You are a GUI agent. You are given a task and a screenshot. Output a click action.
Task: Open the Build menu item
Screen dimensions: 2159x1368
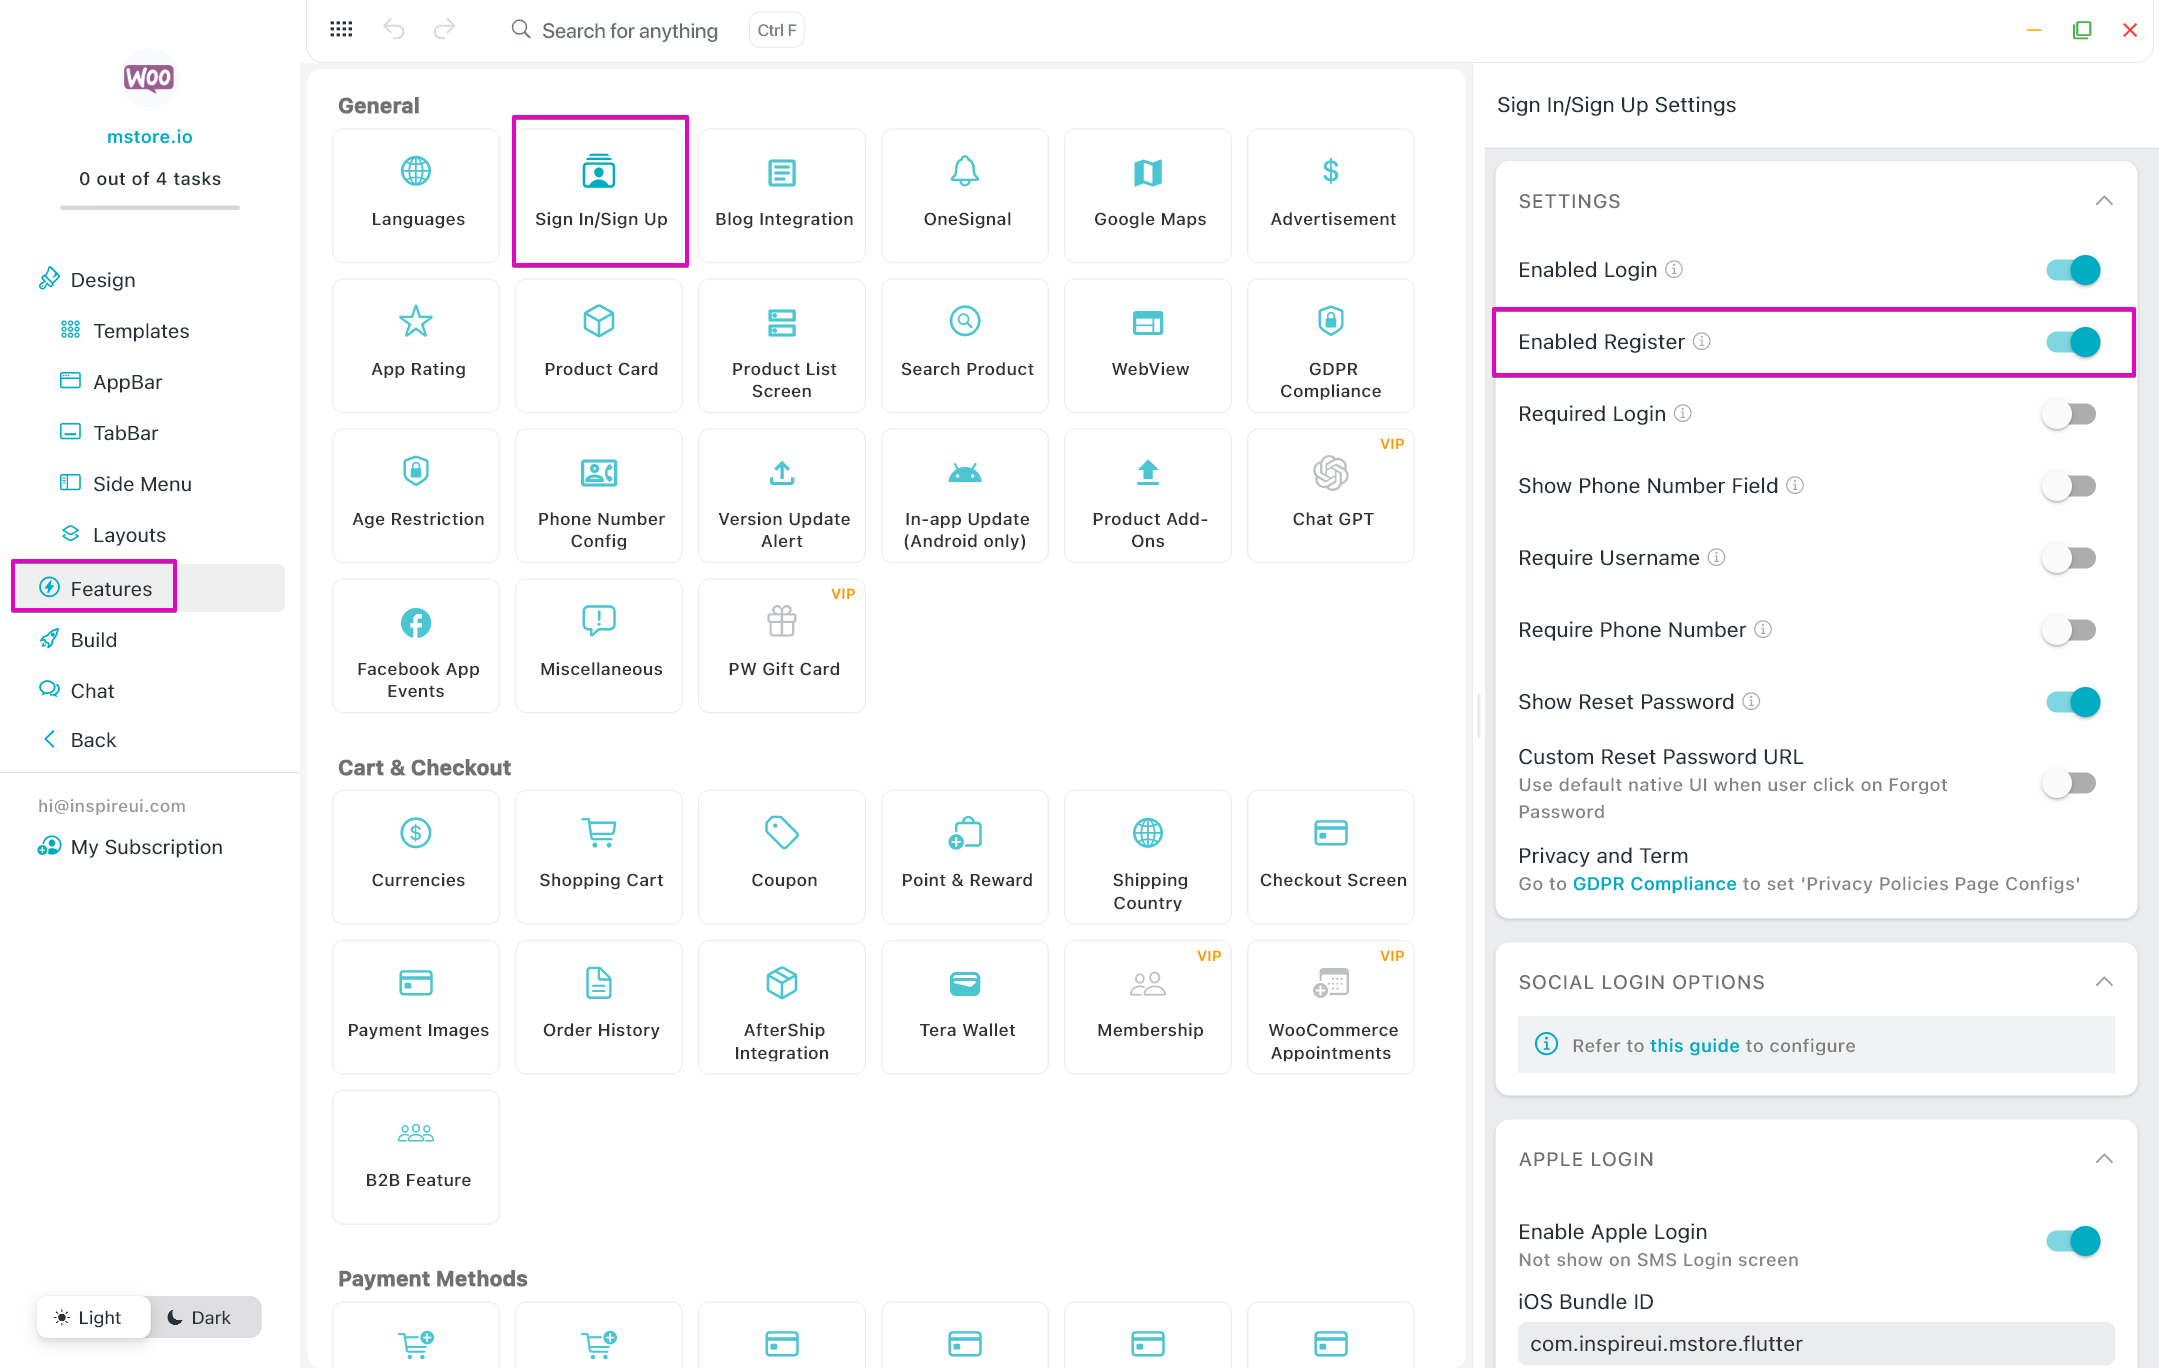(94, 640)
